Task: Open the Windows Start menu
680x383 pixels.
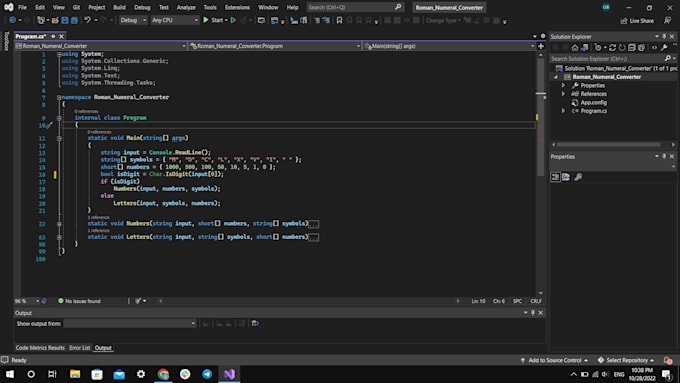Action: tap(10, 374)
